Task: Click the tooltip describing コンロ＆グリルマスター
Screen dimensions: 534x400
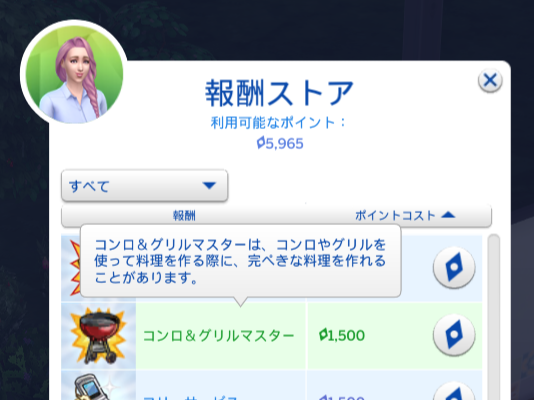Action: 240,261
